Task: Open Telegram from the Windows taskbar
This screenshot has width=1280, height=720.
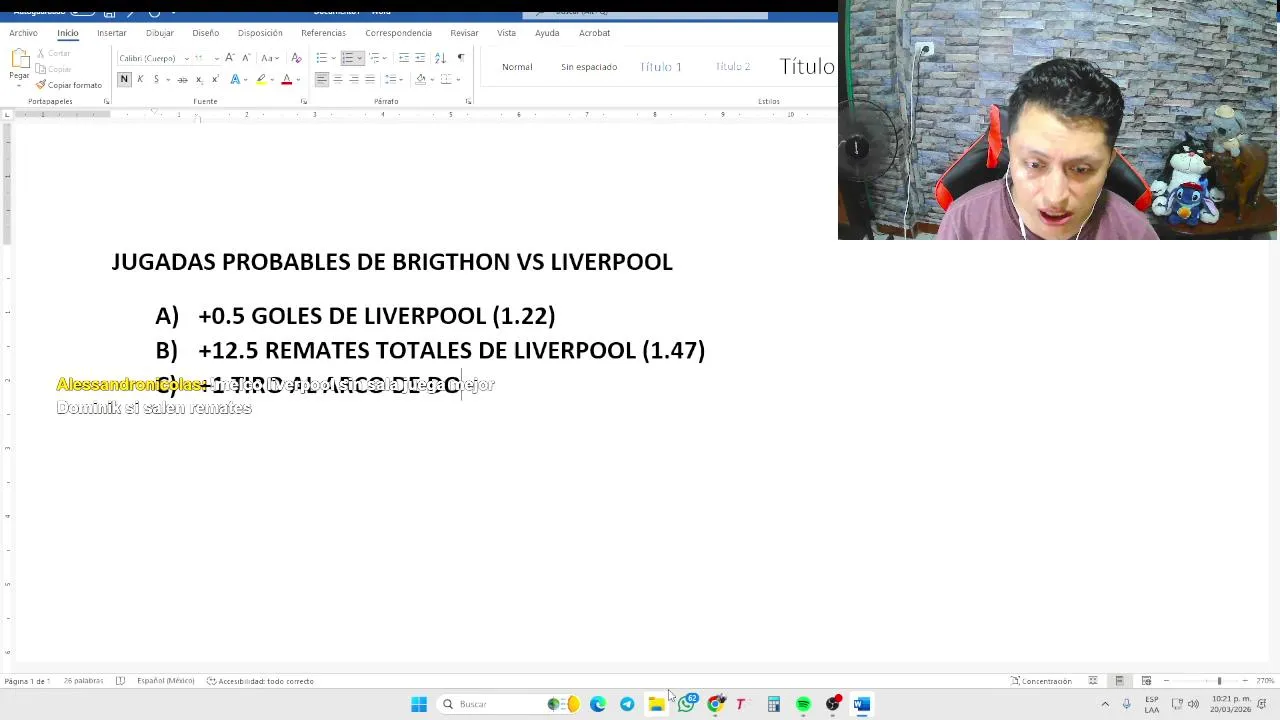Action: pyautogui.click(x=627, y=704)
